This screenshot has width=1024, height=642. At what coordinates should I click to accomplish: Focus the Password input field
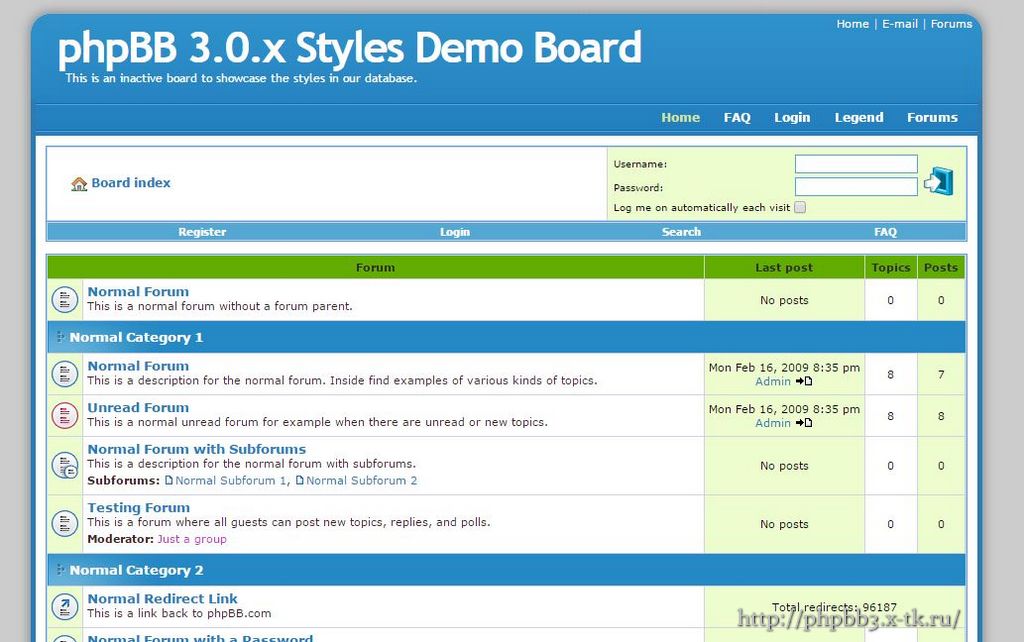click(x=856, y=187)
